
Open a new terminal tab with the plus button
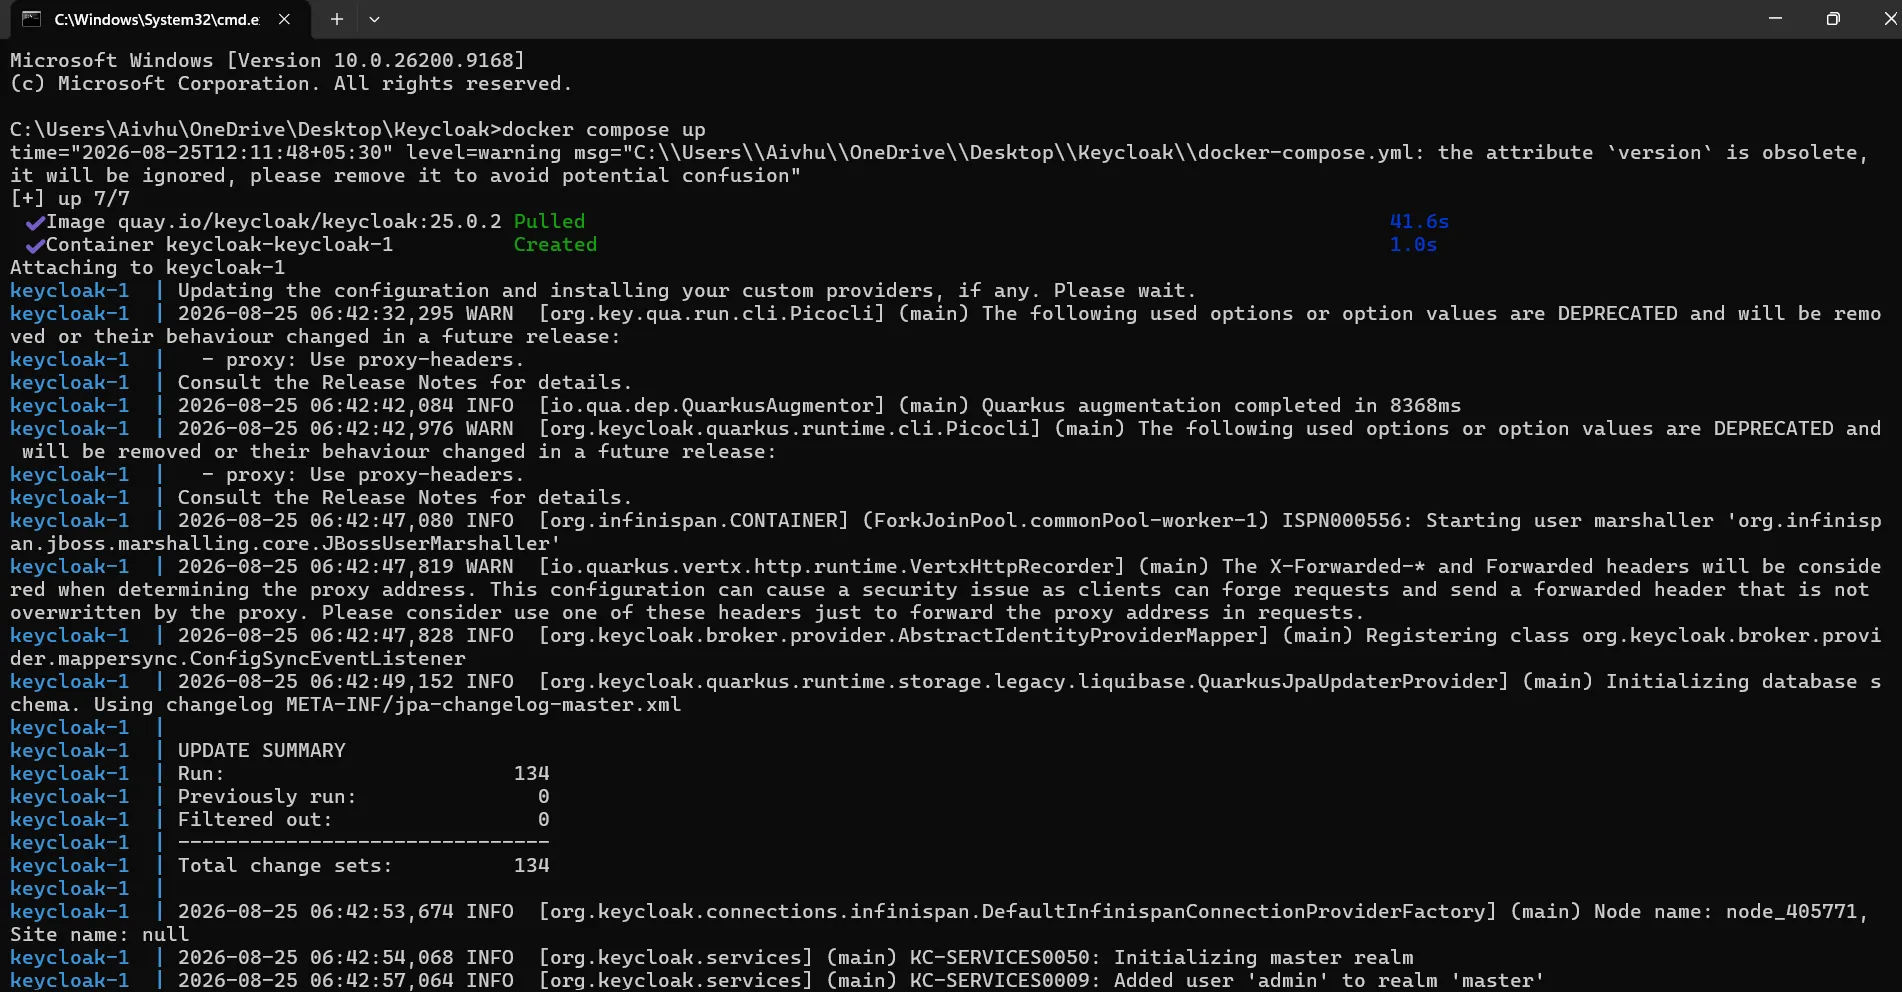click(x=337, y=19)
